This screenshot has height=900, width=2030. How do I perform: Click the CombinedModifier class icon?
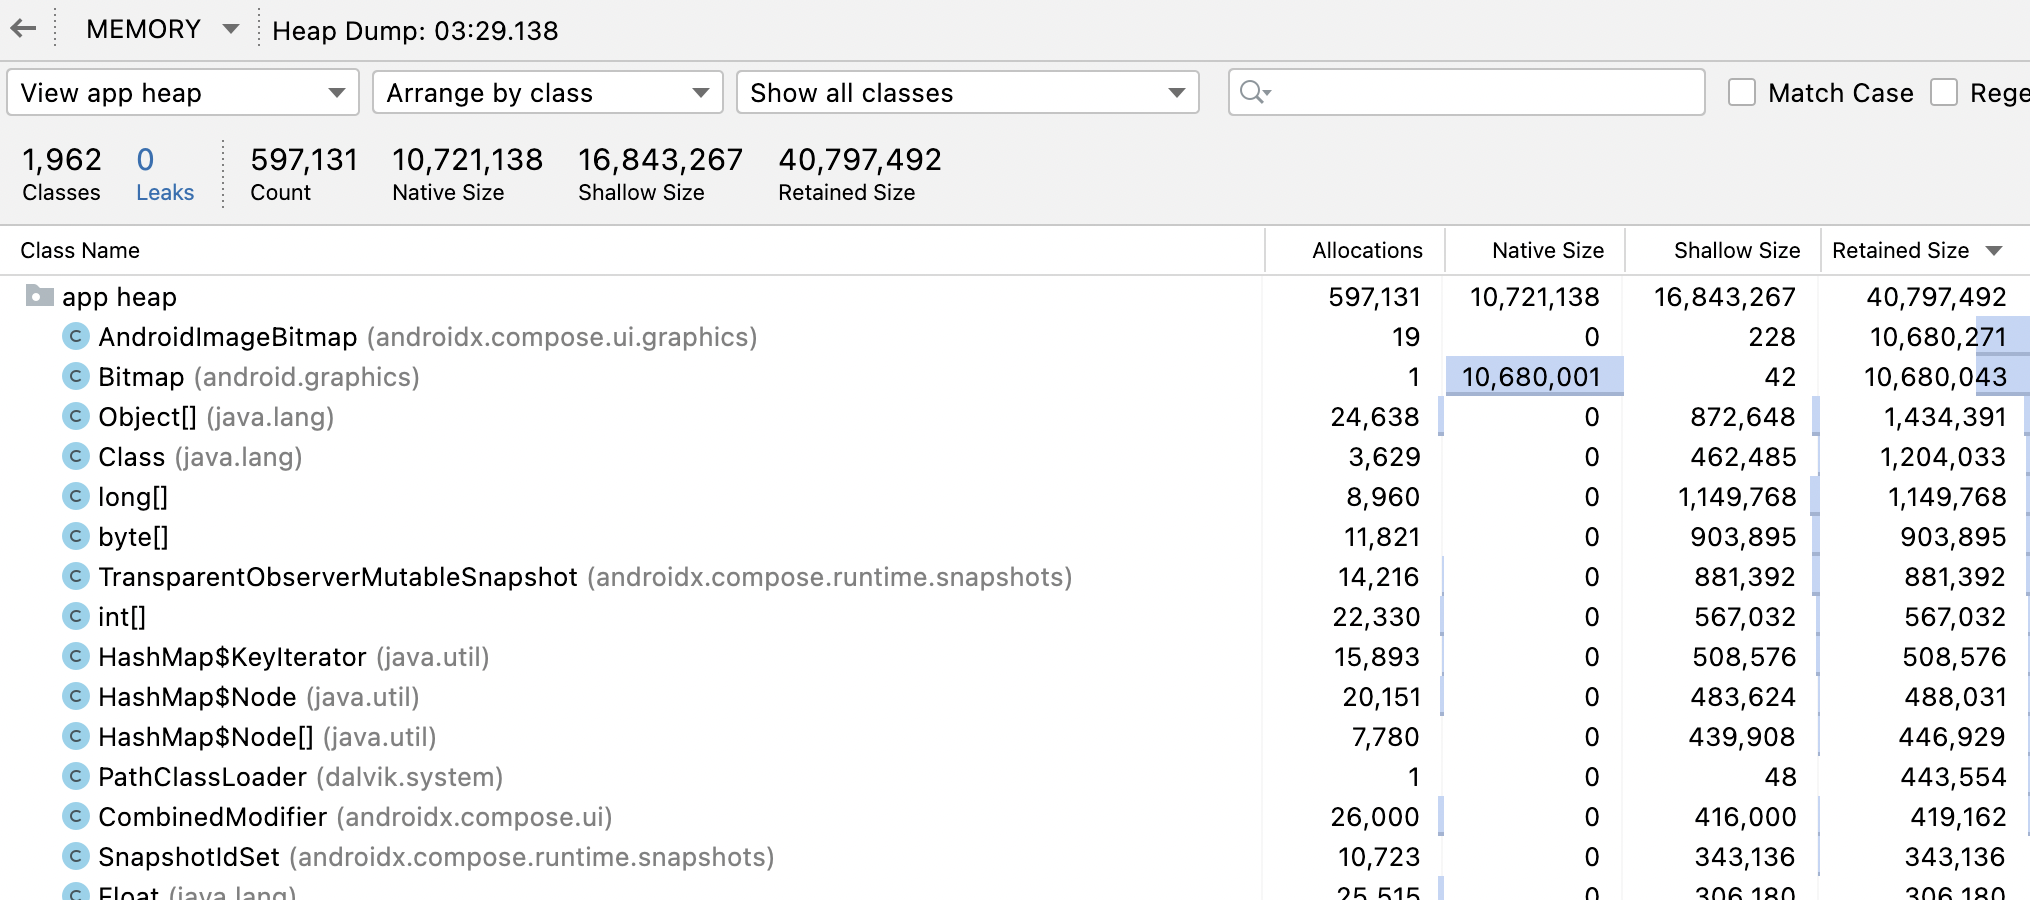pos(76,817)
